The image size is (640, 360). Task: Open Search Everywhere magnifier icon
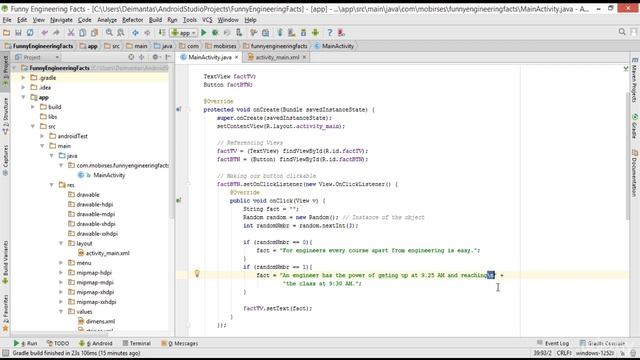[622, 32]
